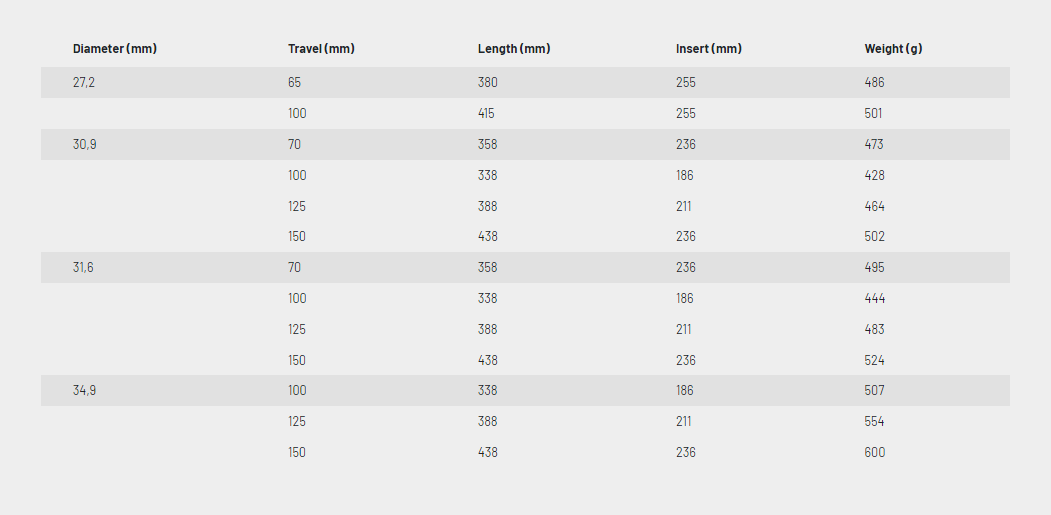Click the weight value 501
Screen dimensions: 1051x515
pyautogui.click(x=873, y=113)
